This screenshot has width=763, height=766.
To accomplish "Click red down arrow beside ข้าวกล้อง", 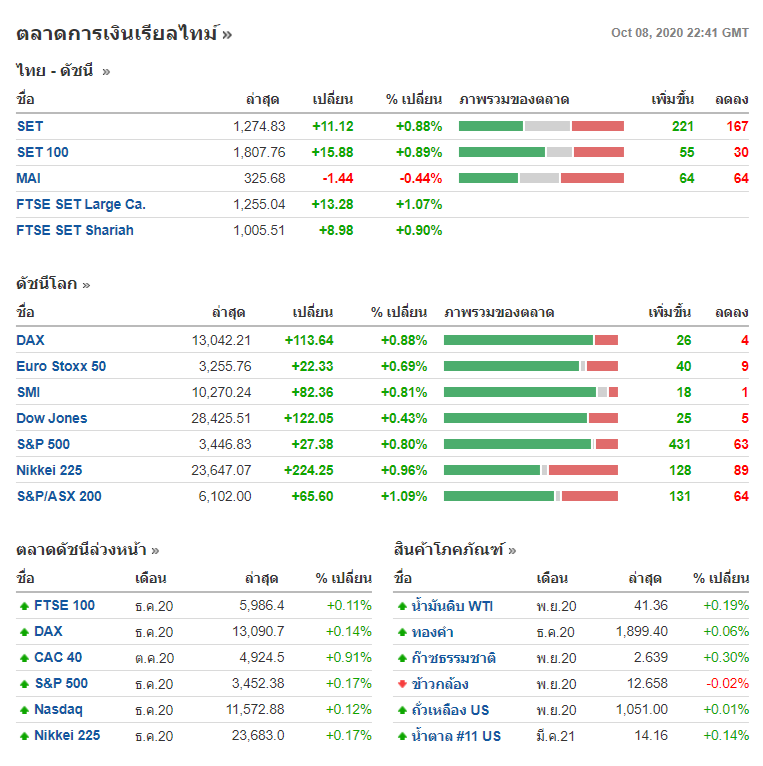I will (402, 684).
